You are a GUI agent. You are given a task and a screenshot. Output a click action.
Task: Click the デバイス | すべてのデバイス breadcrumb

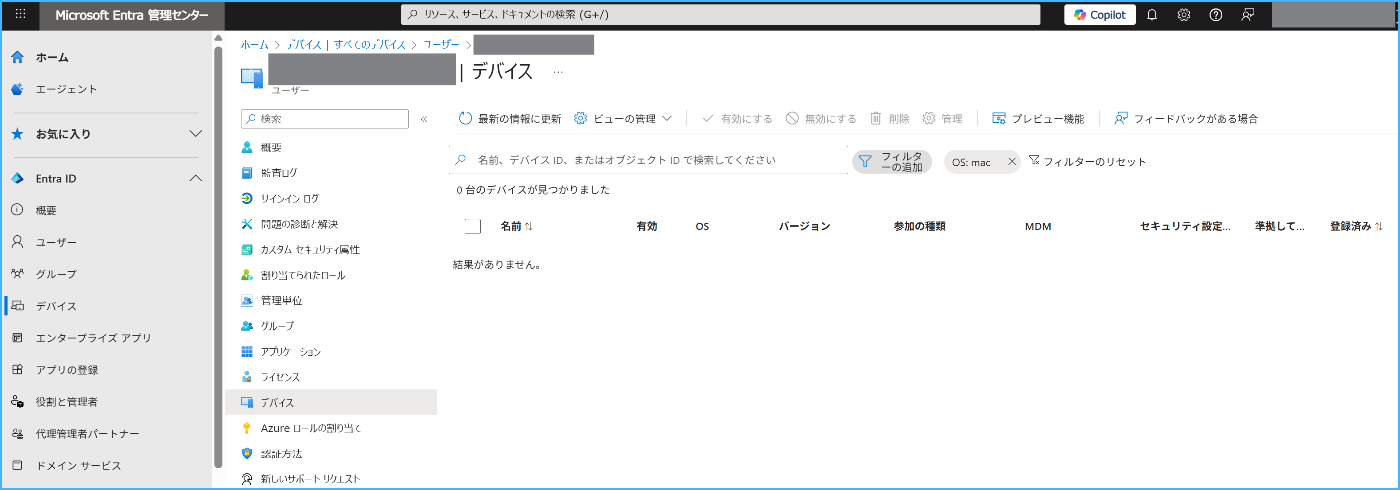[x=346, y=45]
